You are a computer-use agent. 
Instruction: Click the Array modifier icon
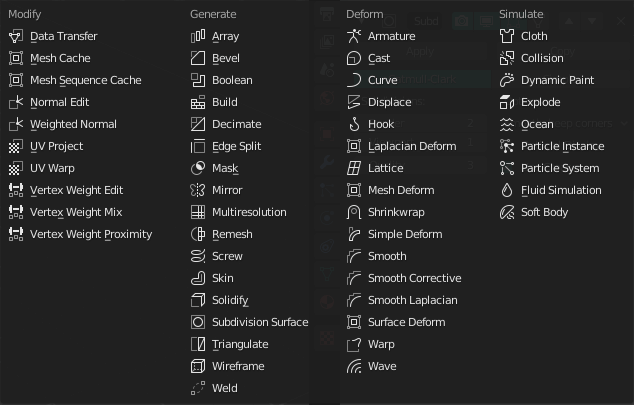(198, 36)
